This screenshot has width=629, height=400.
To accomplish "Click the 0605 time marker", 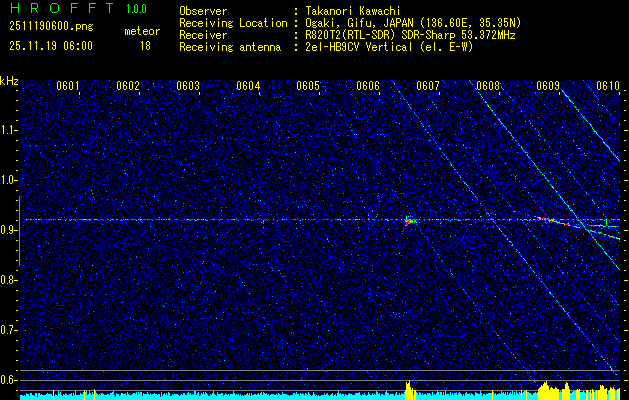I will [308, 86].
